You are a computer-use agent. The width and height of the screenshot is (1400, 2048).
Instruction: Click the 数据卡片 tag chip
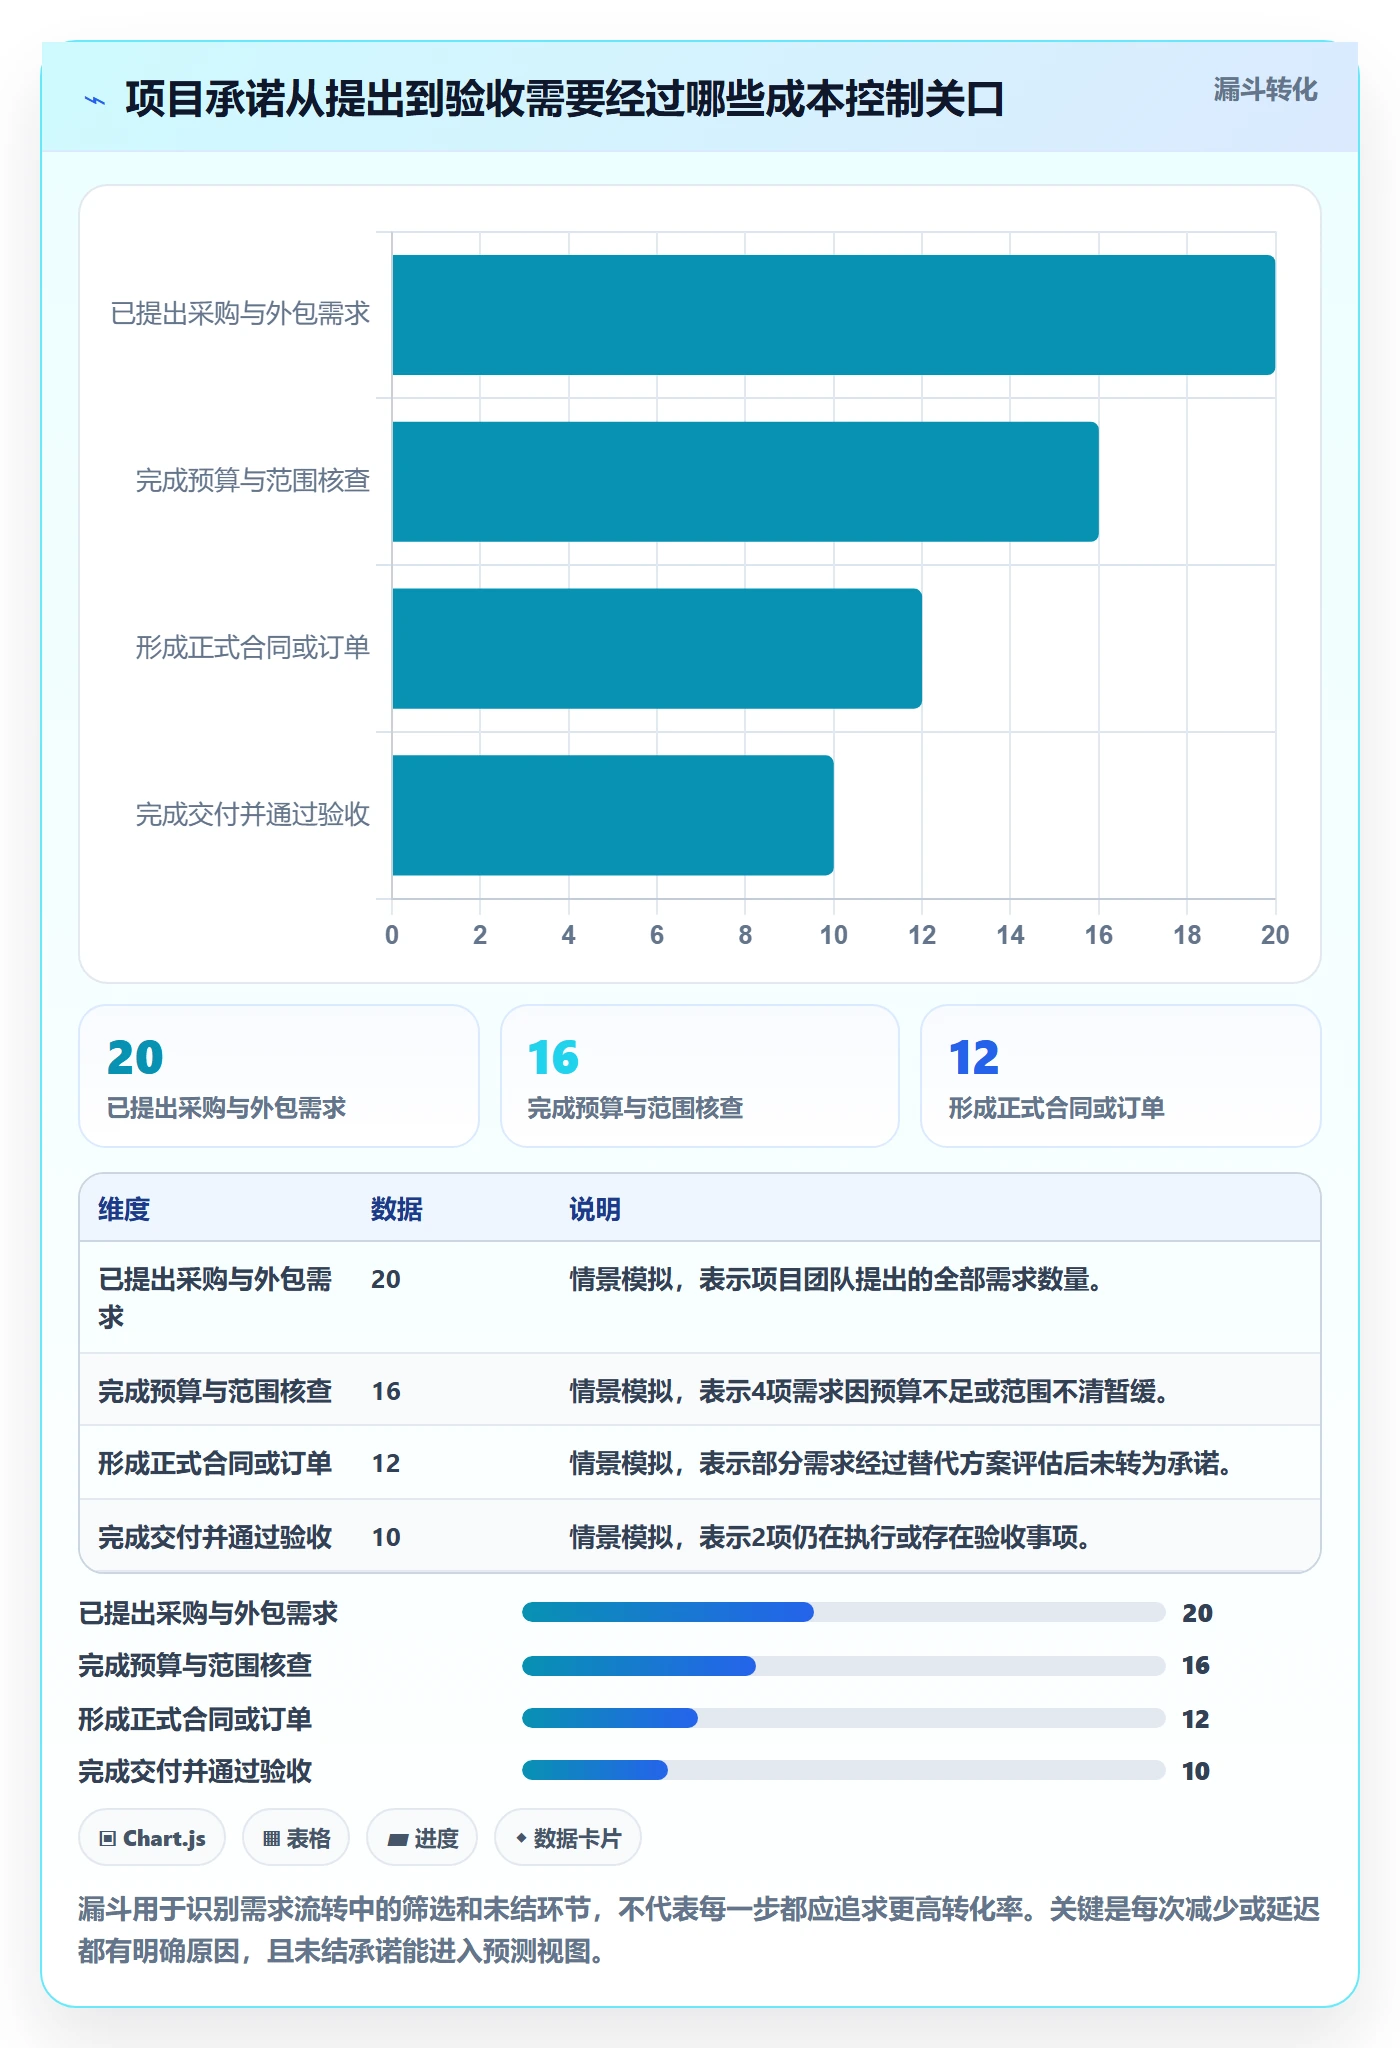click(568, 1838)
